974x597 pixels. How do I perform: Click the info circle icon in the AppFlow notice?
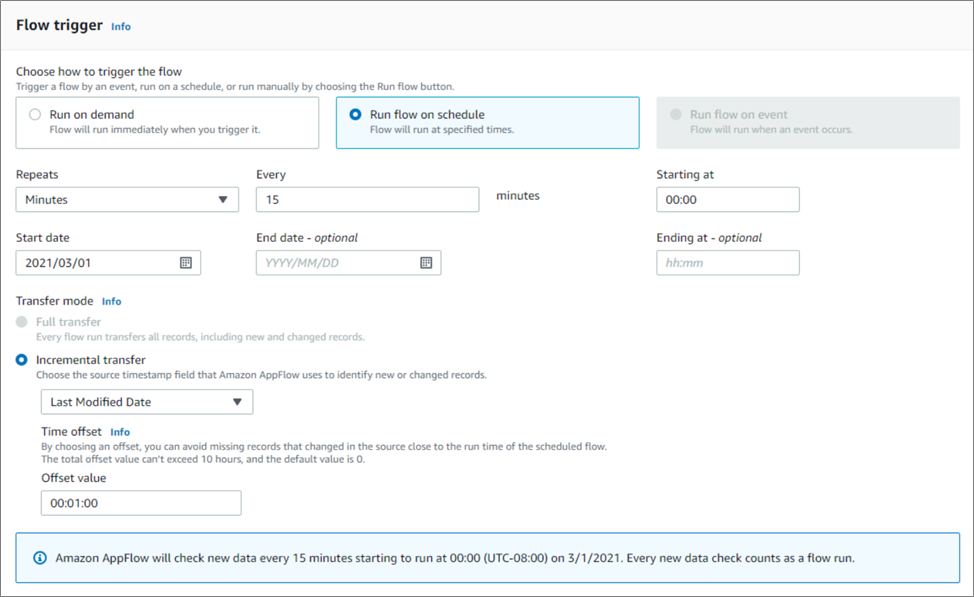tap(40, 558)
